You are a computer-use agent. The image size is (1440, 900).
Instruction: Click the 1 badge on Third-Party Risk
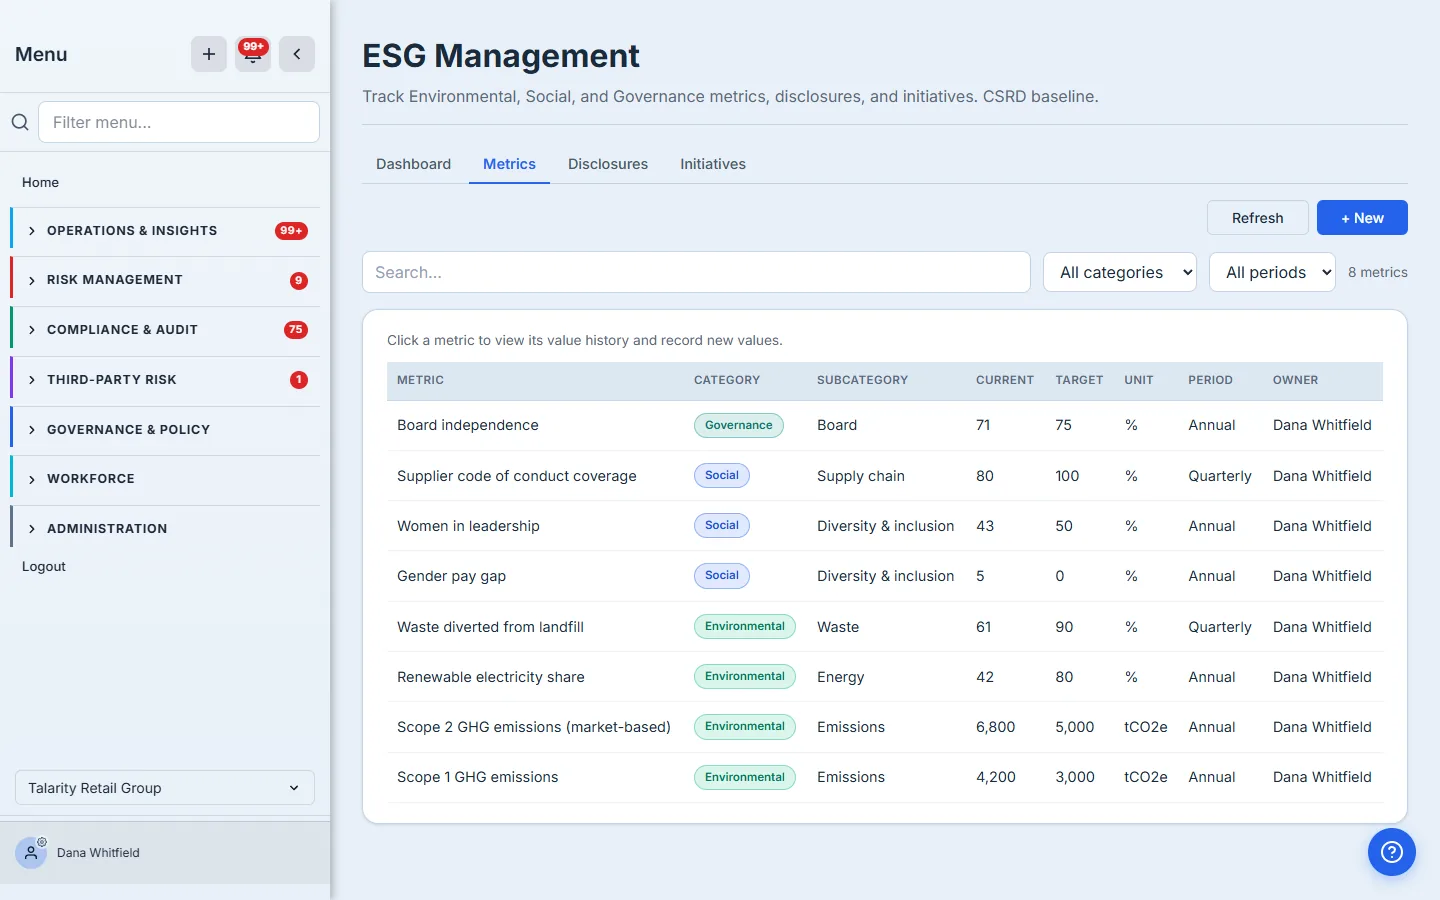pyautogui.click(x=299, y=380)
